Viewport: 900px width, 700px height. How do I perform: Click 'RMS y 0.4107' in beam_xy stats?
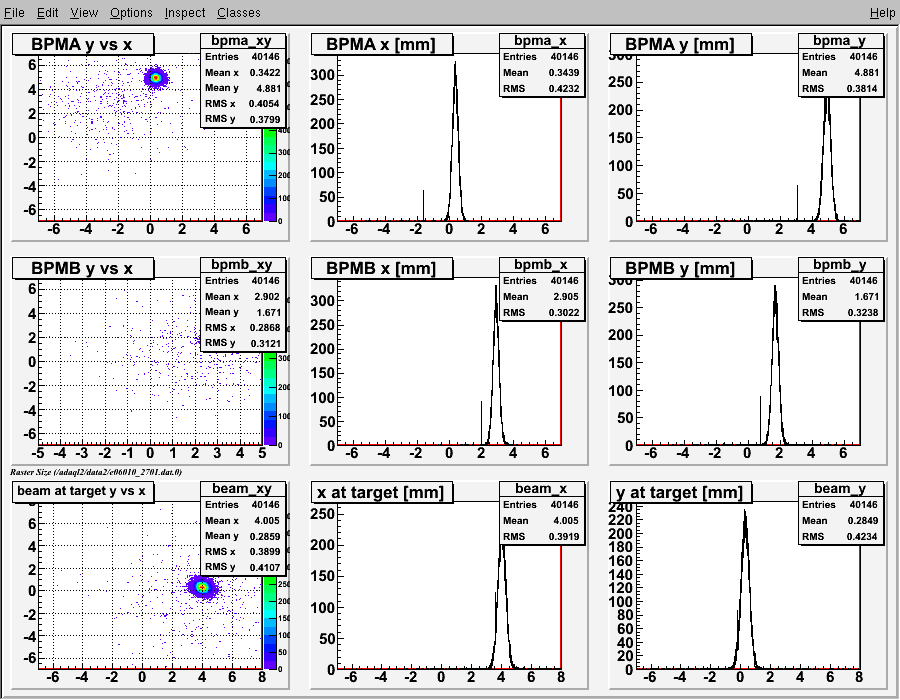point(242,567)
